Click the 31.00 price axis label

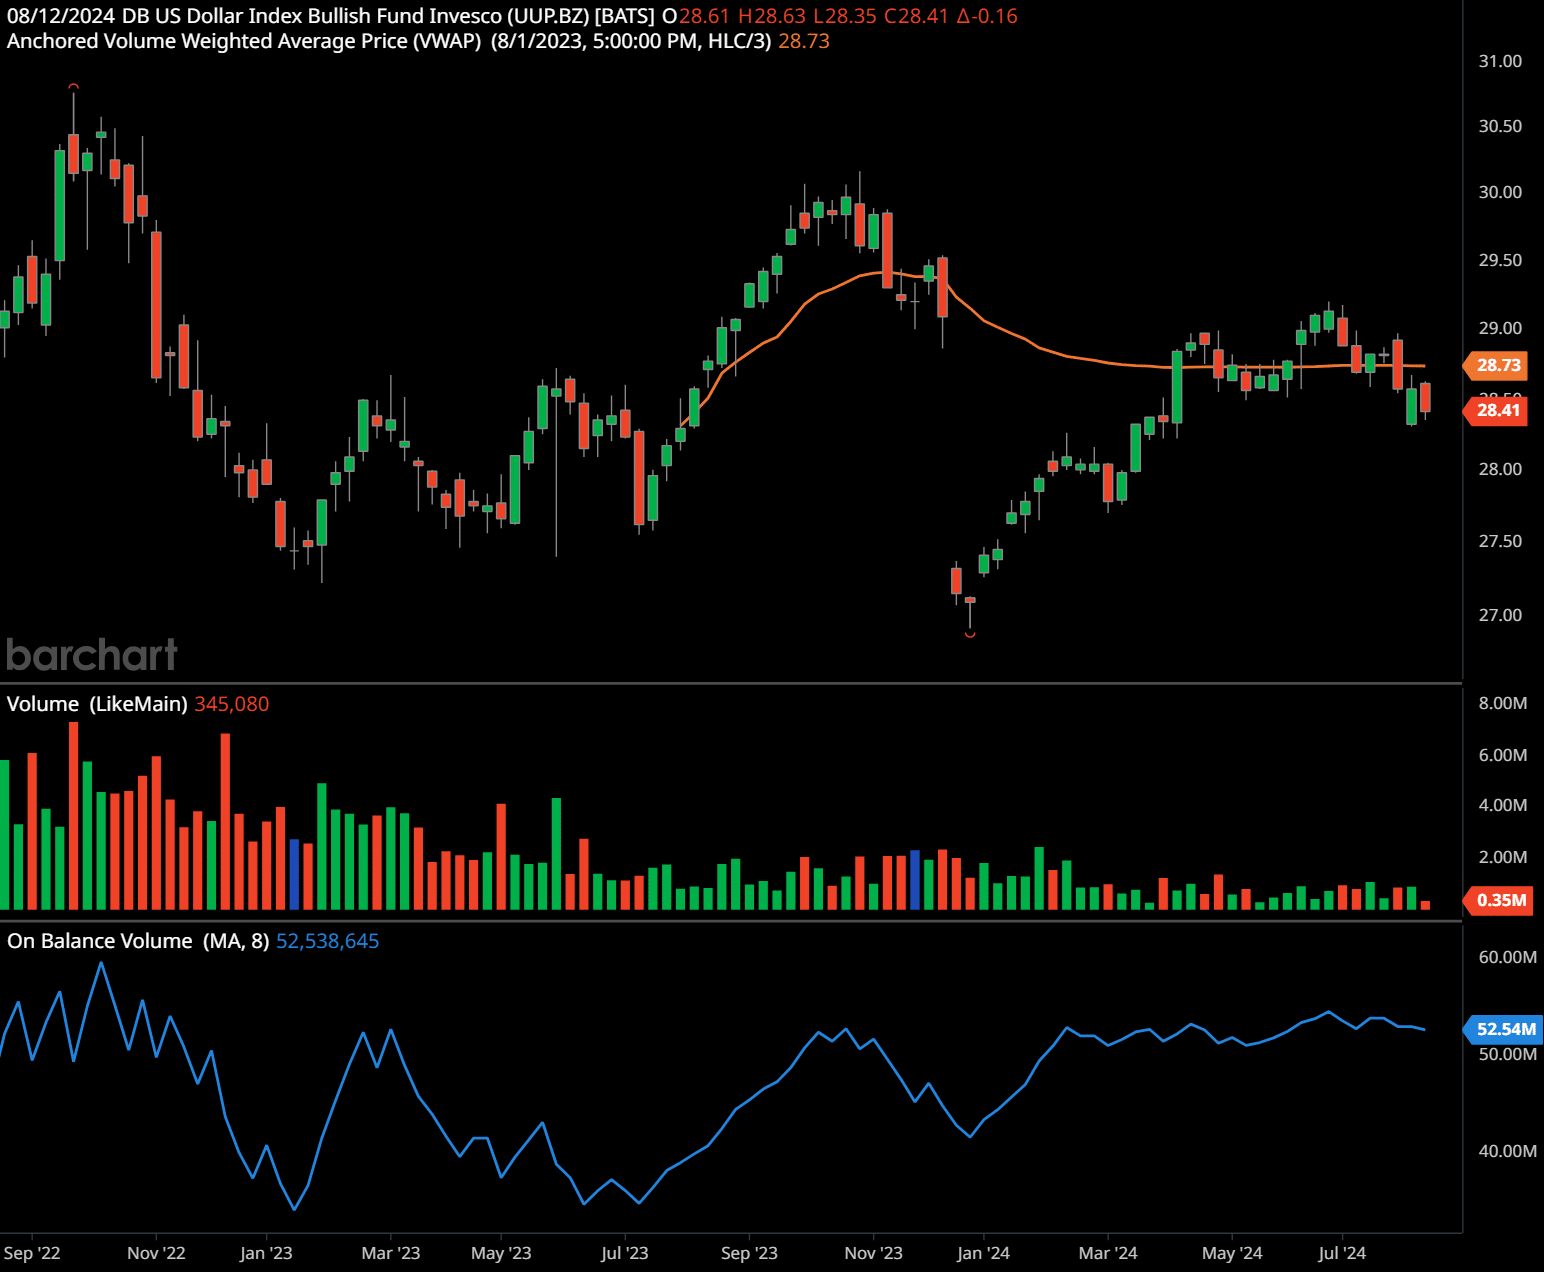pyautogui.click(x=1500, y=61)
